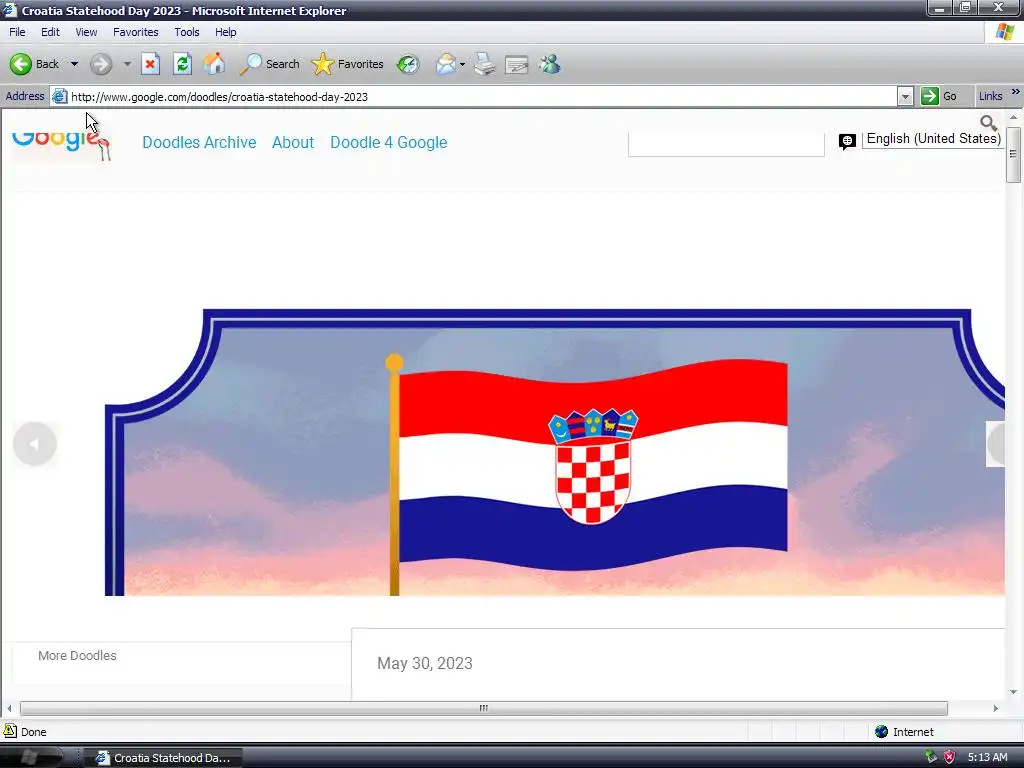Click the red security shield tray icon
This screenshot has height=768, width=1024.
click(x=950, y=757)
